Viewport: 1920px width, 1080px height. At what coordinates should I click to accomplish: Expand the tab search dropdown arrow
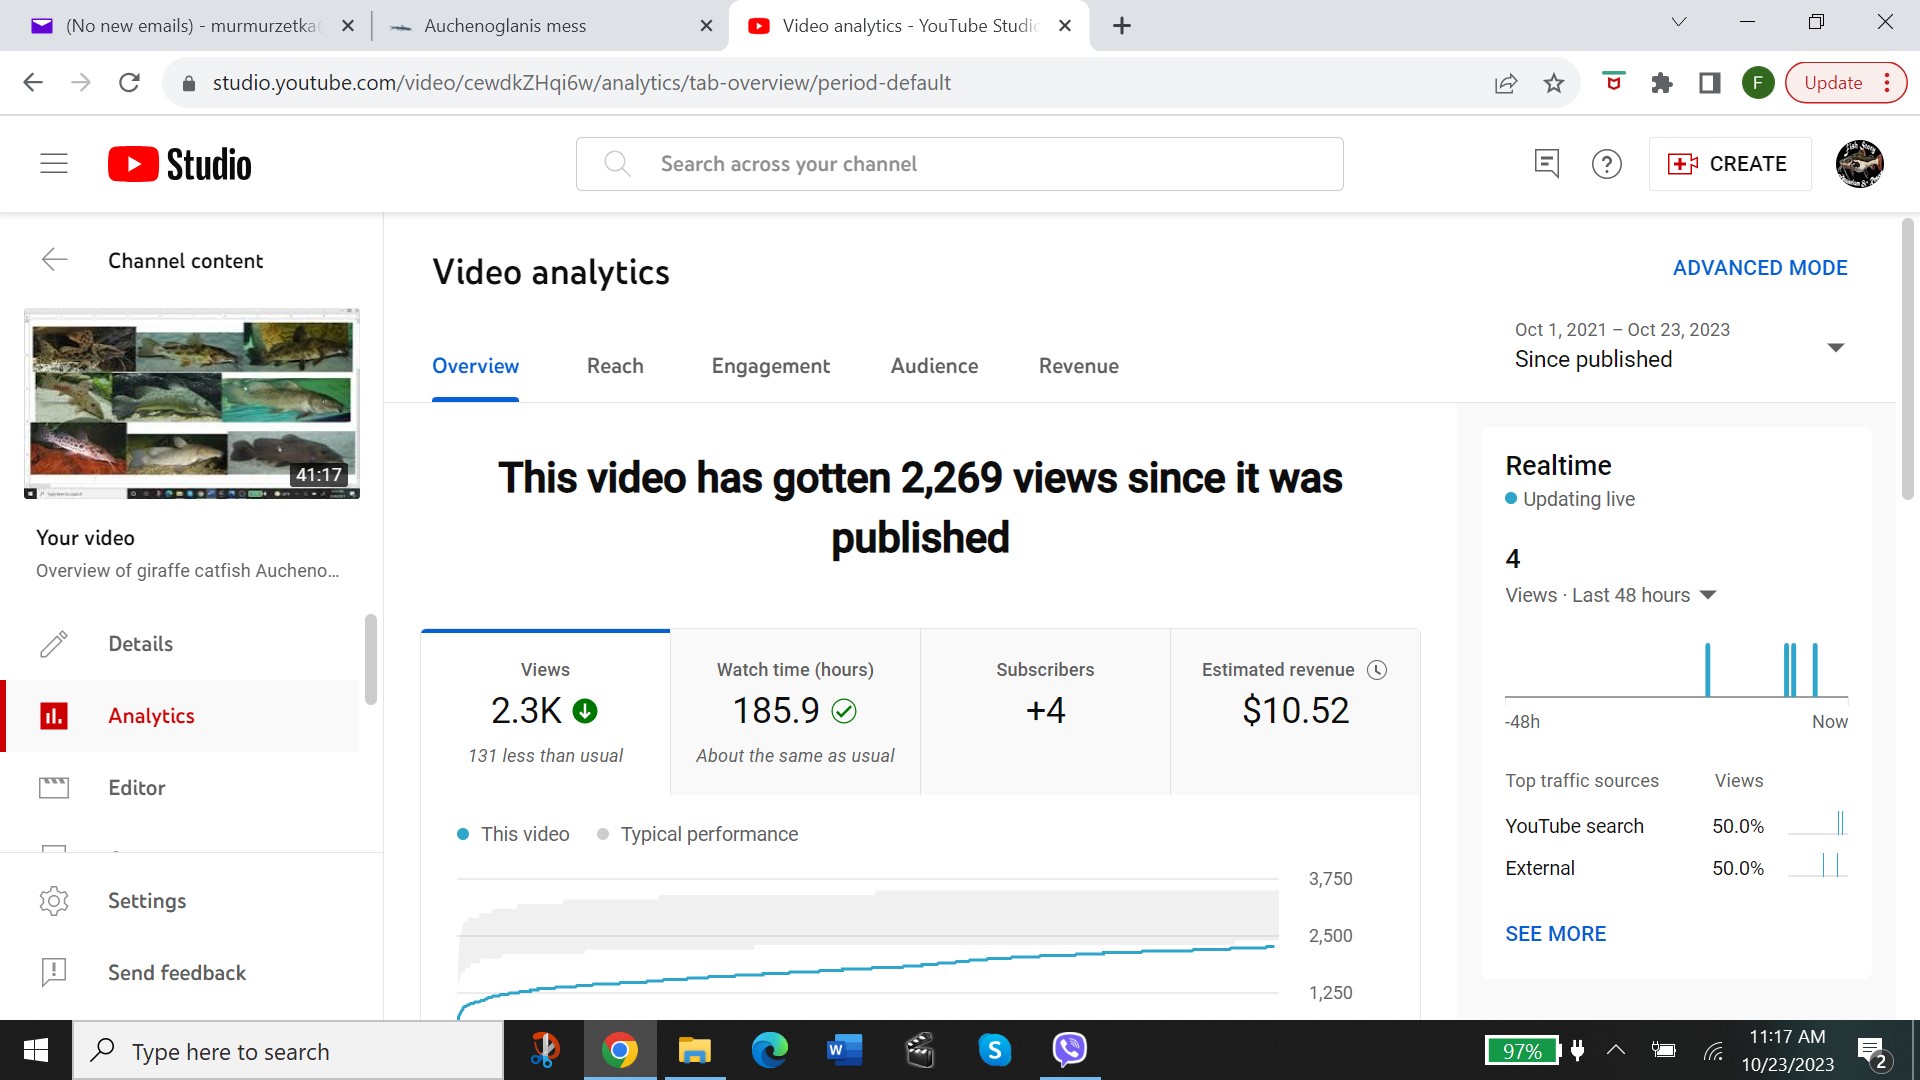click(x=1679, y=22)
